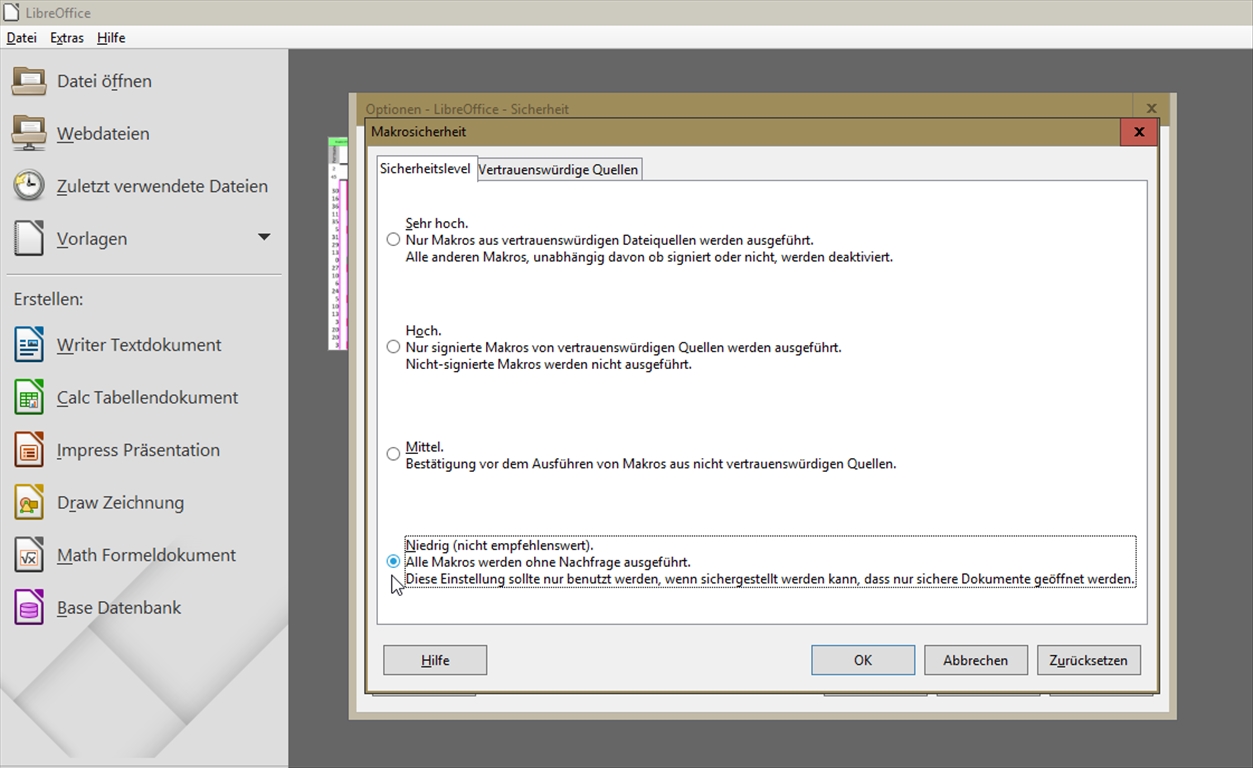Viewport: 1253px width, 768px height.
Task: Click the Math Formeldokument label
Action: point(146,555)
